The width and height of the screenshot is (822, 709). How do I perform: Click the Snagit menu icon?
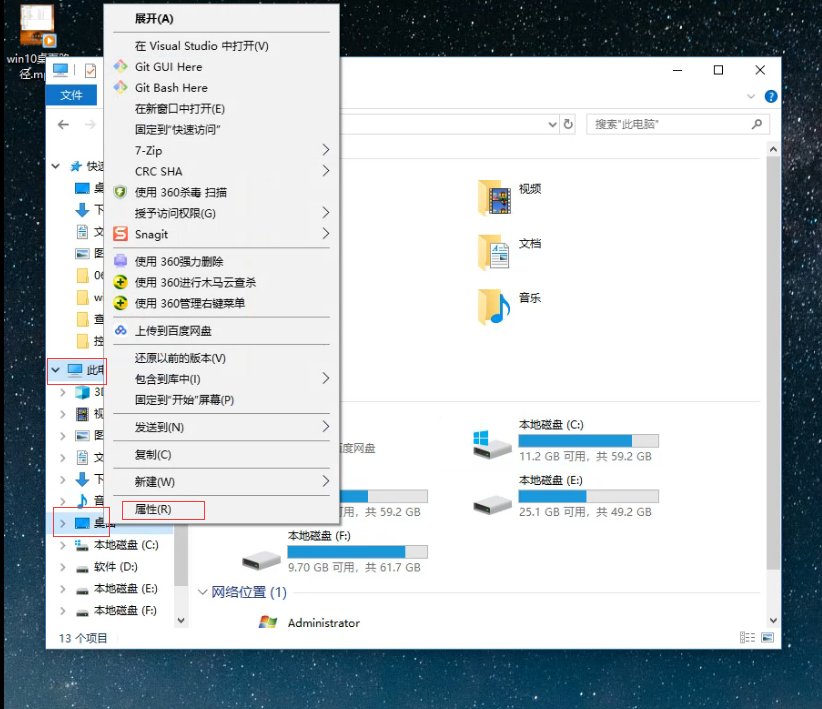click(x=120, y=234)
